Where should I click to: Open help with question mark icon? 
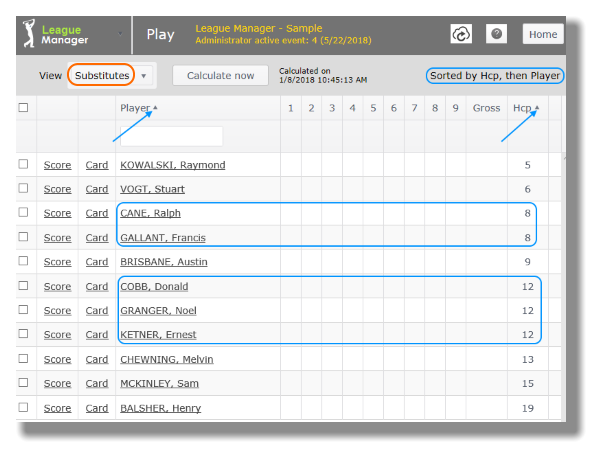tap(496, 34)
